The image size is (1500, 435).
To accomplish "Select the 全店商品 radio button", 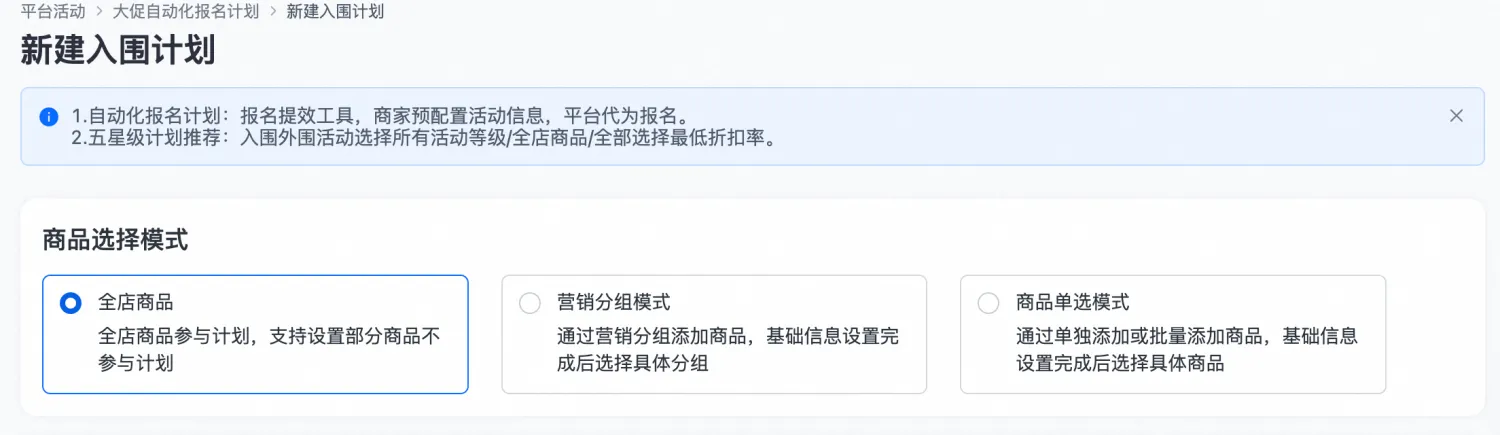I will (x=71, y=303).
